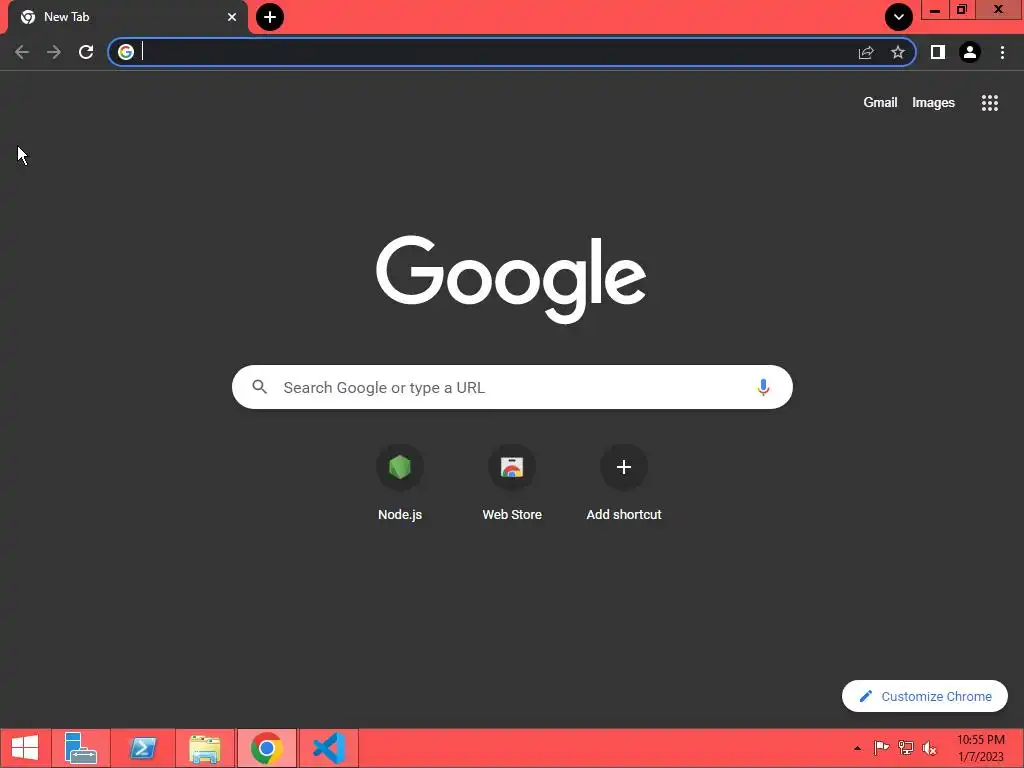Screen dimensions: 1024x768
Task: Expand the tab search dropdown arrow
Action: pyautogui.click(x=899, y=17)
